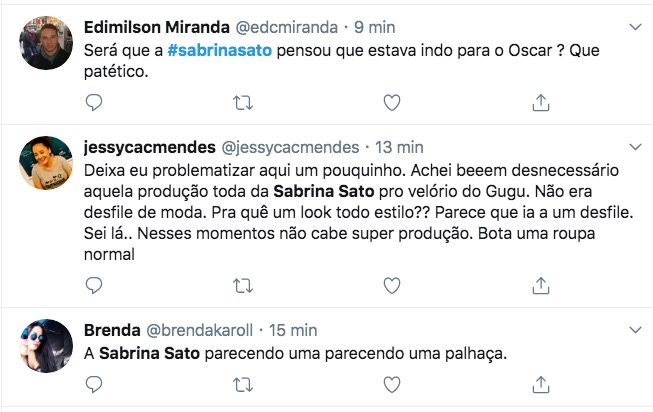The width and height of the screenshot is (653, 412).
Task: Like jessycacmendes' tweet about Sabrina Sato
Action: [x=392, y=286]
